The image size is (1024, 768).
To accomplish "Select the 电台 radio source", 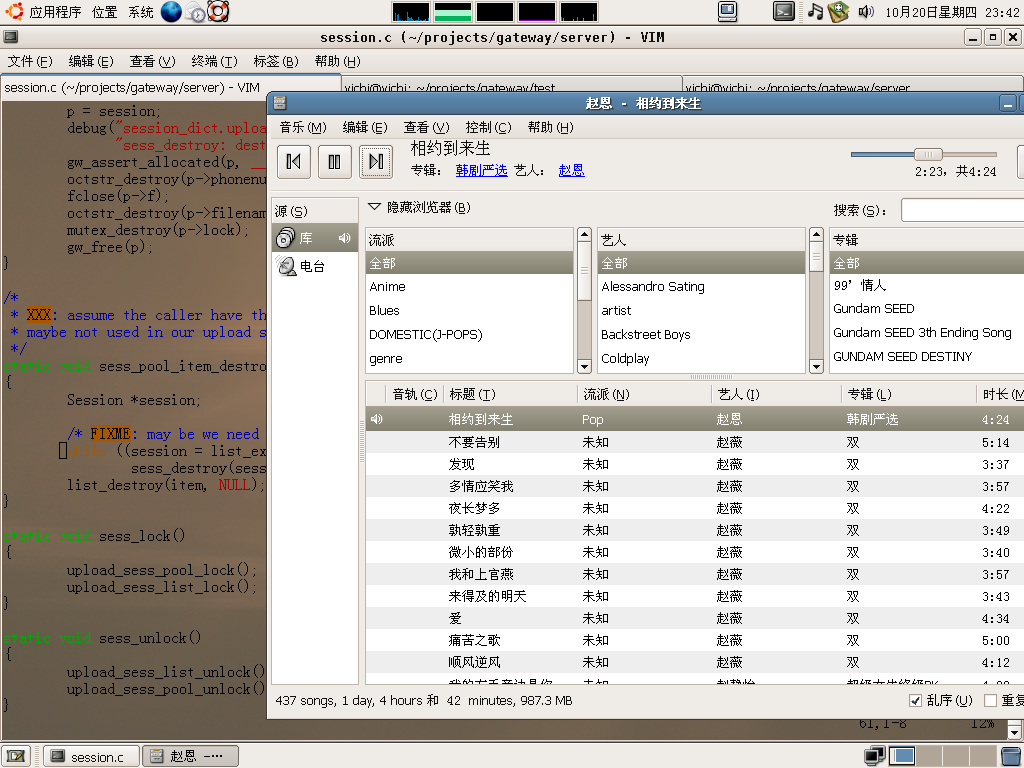I will point(315,266).
